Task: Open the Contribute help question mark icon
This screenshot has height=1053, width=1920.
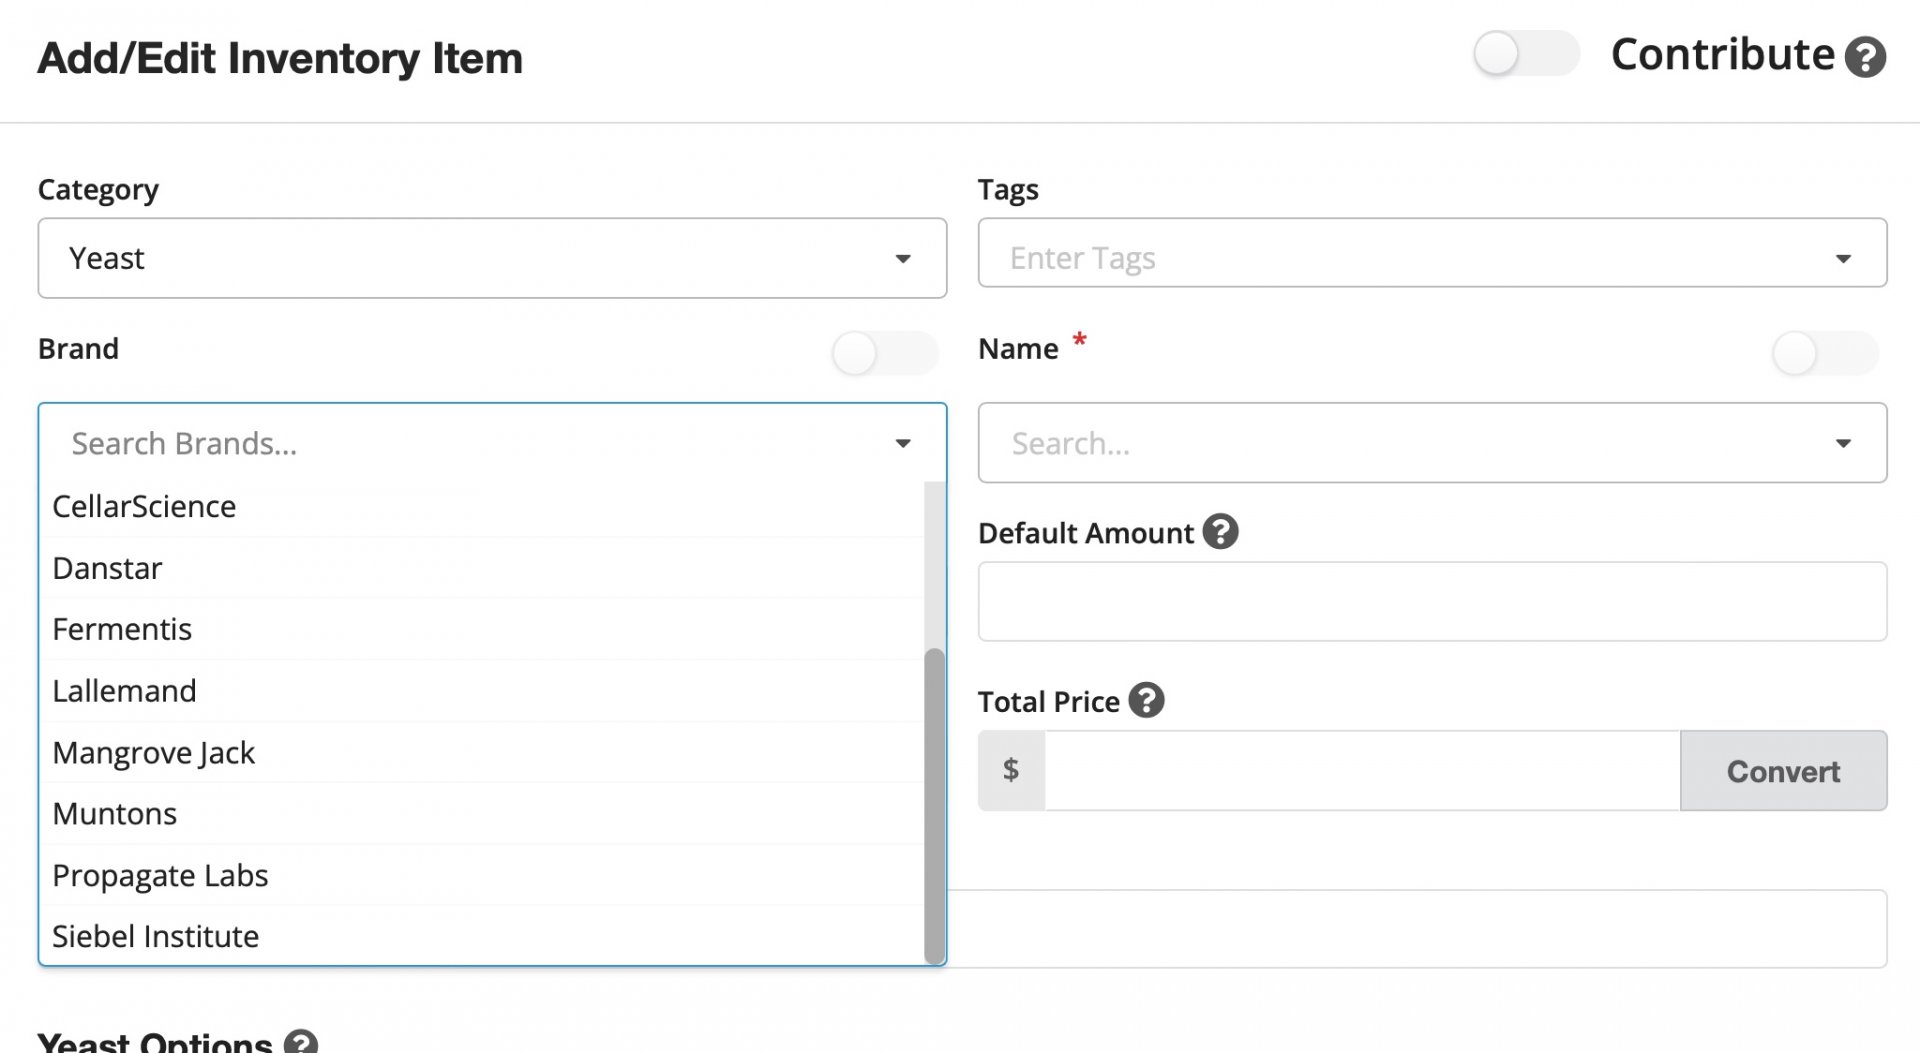Action: [x=1865, y=57]
